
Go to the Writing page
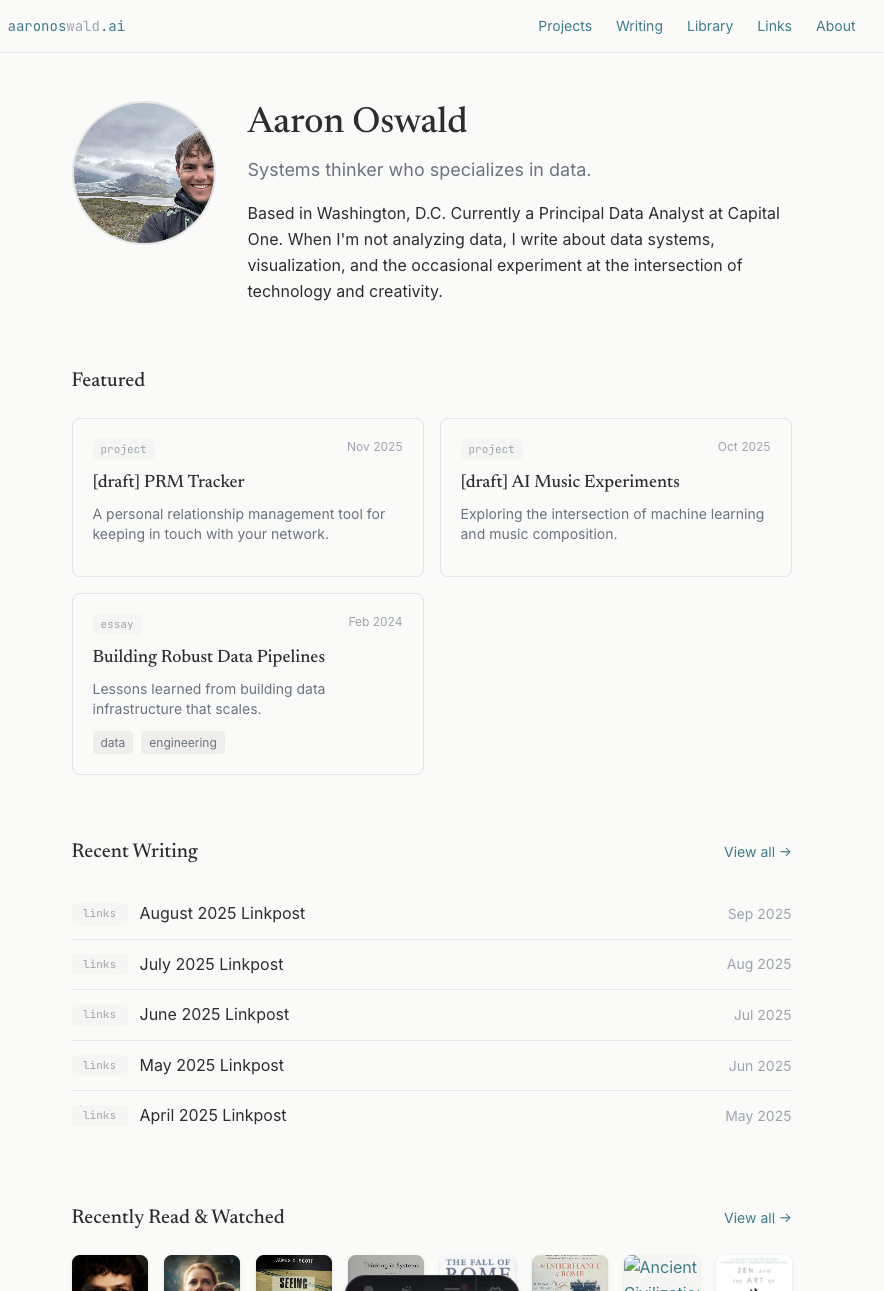(639, 26)
